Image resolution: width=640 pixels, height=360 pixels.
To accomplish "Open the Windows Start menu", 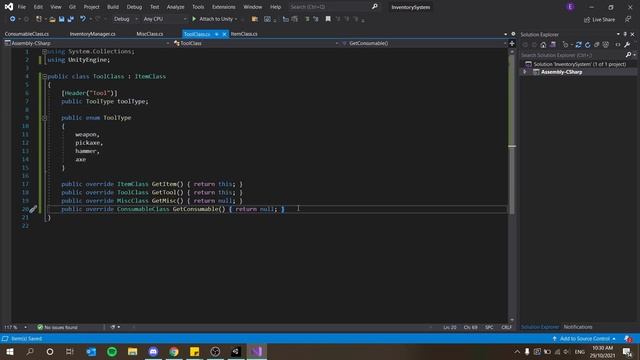I will (x=10, y=351).
